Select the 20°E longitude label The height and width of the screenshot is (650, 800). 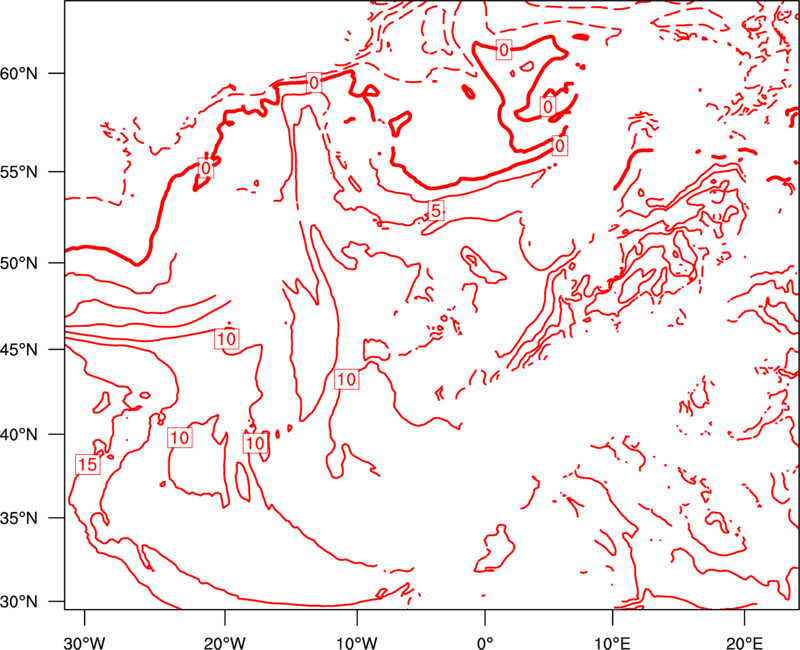click(x=744, y=643)
